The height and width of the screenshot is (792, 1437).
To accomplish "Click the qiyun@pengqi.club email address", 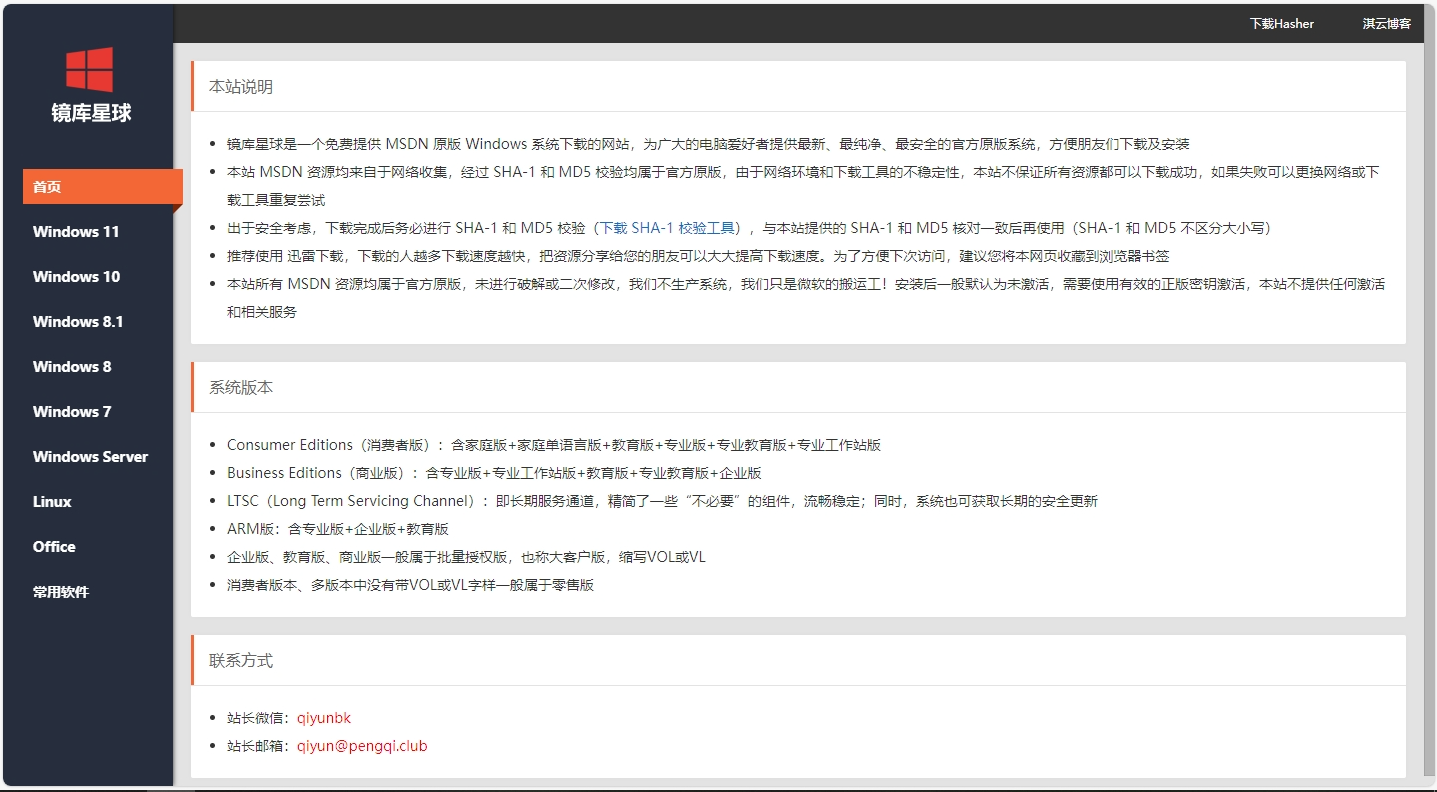I will coord(363,745).
